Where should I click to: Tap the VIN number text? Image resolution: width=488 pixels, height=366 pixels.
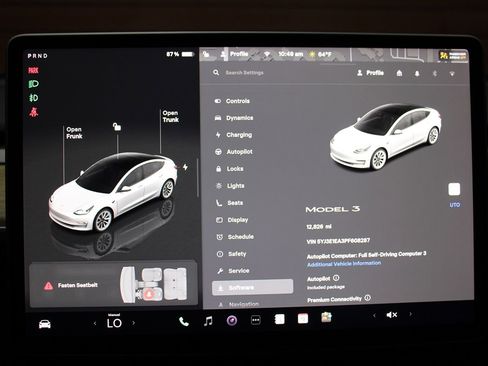[x=338, y=241]
